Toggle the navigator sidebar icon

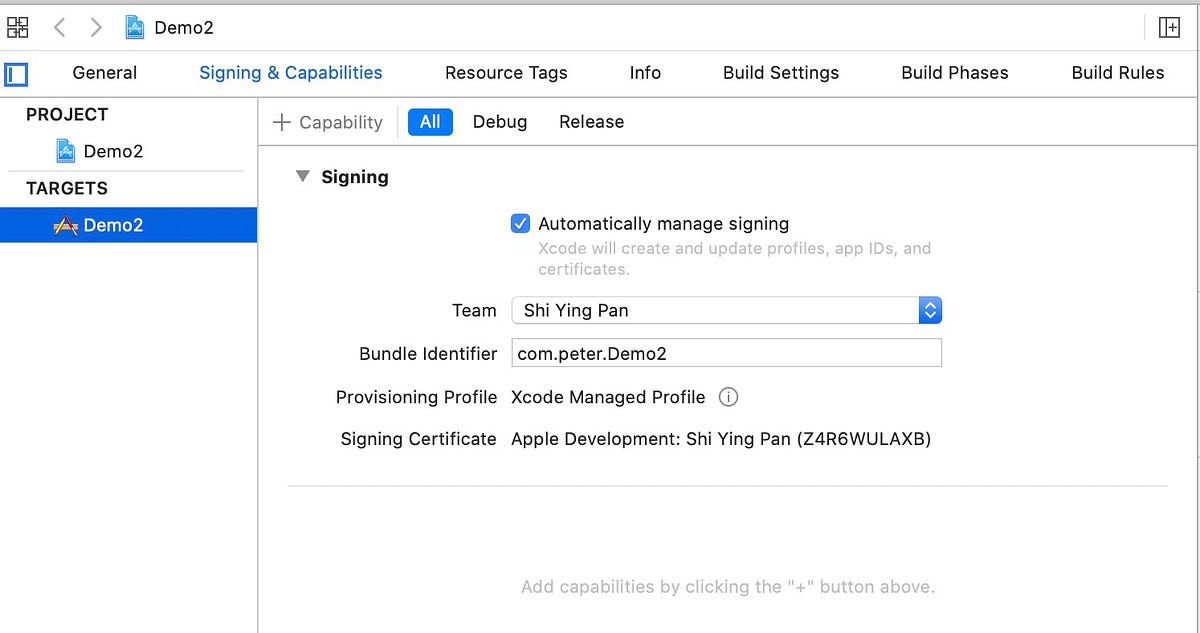click(15, 73)
